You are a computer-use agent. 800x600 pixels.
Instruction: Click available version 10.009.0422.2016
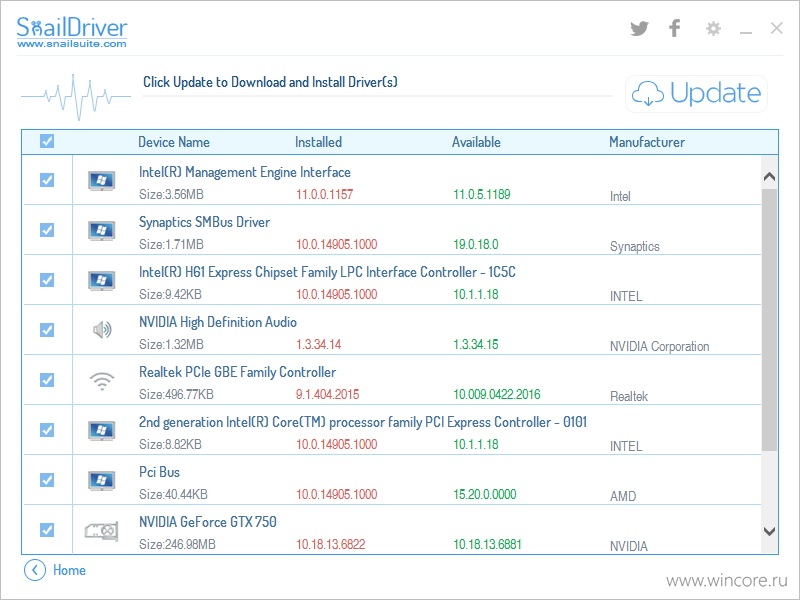coord(496,394)
